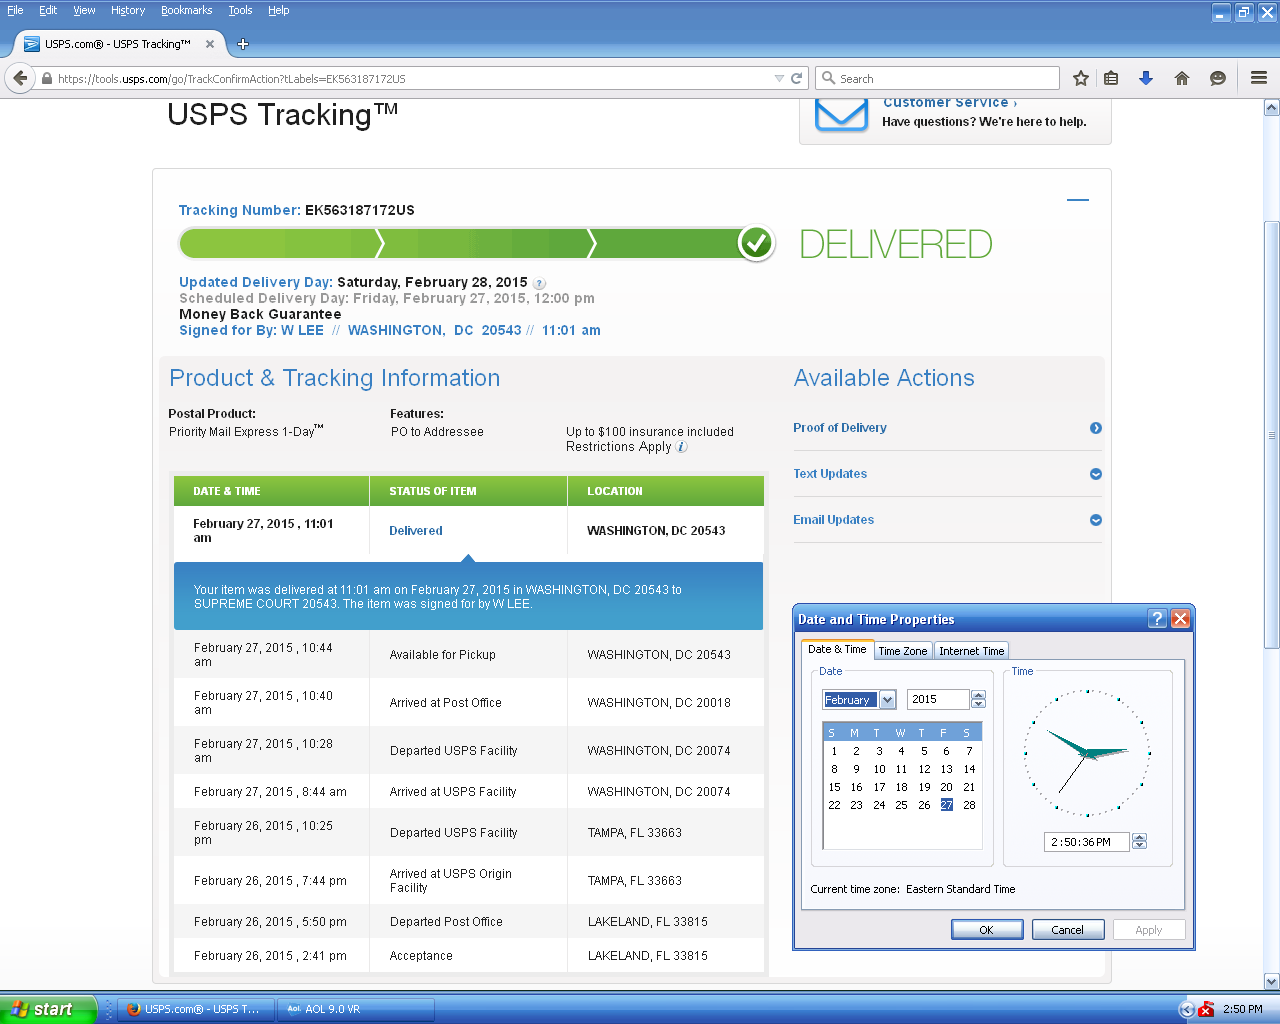This screenshot has height=1024, width=1280.
Task: Collapse tracking details with the minus icon
Action: click(x=1077, y=200)
